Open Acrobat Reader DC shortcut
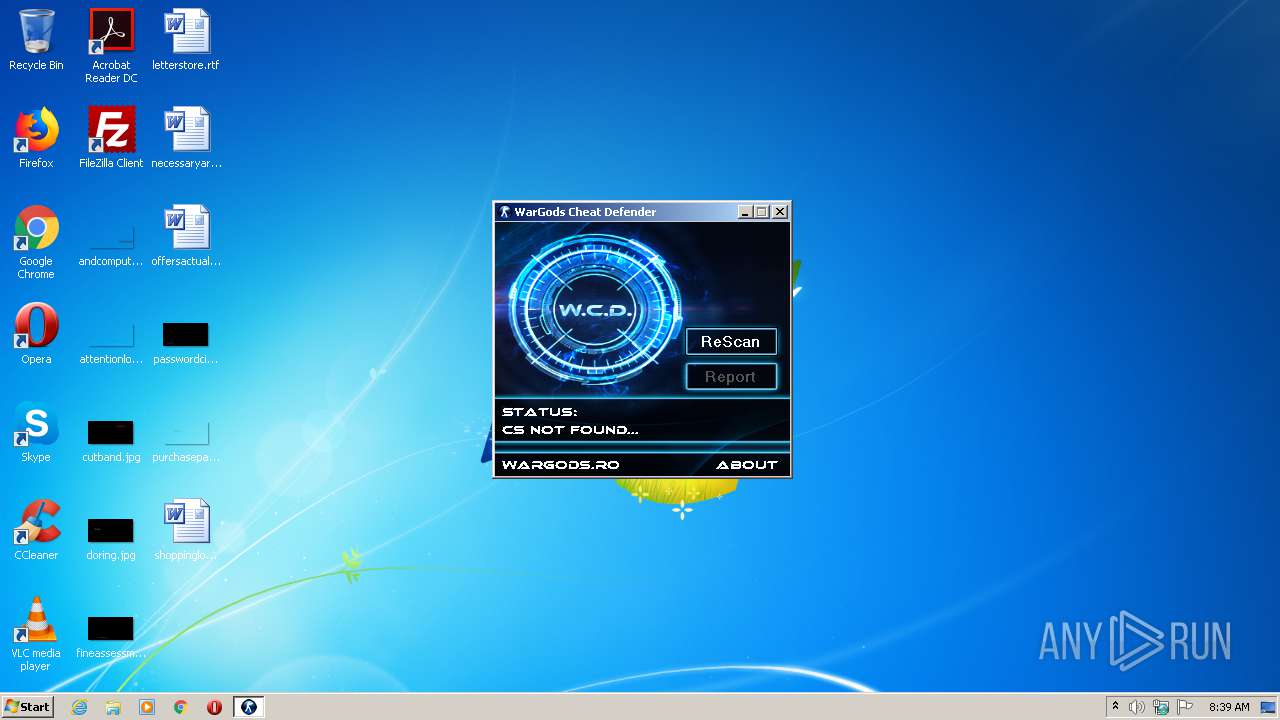Screen dimensions: 1280x720 (x=111, y=46)
